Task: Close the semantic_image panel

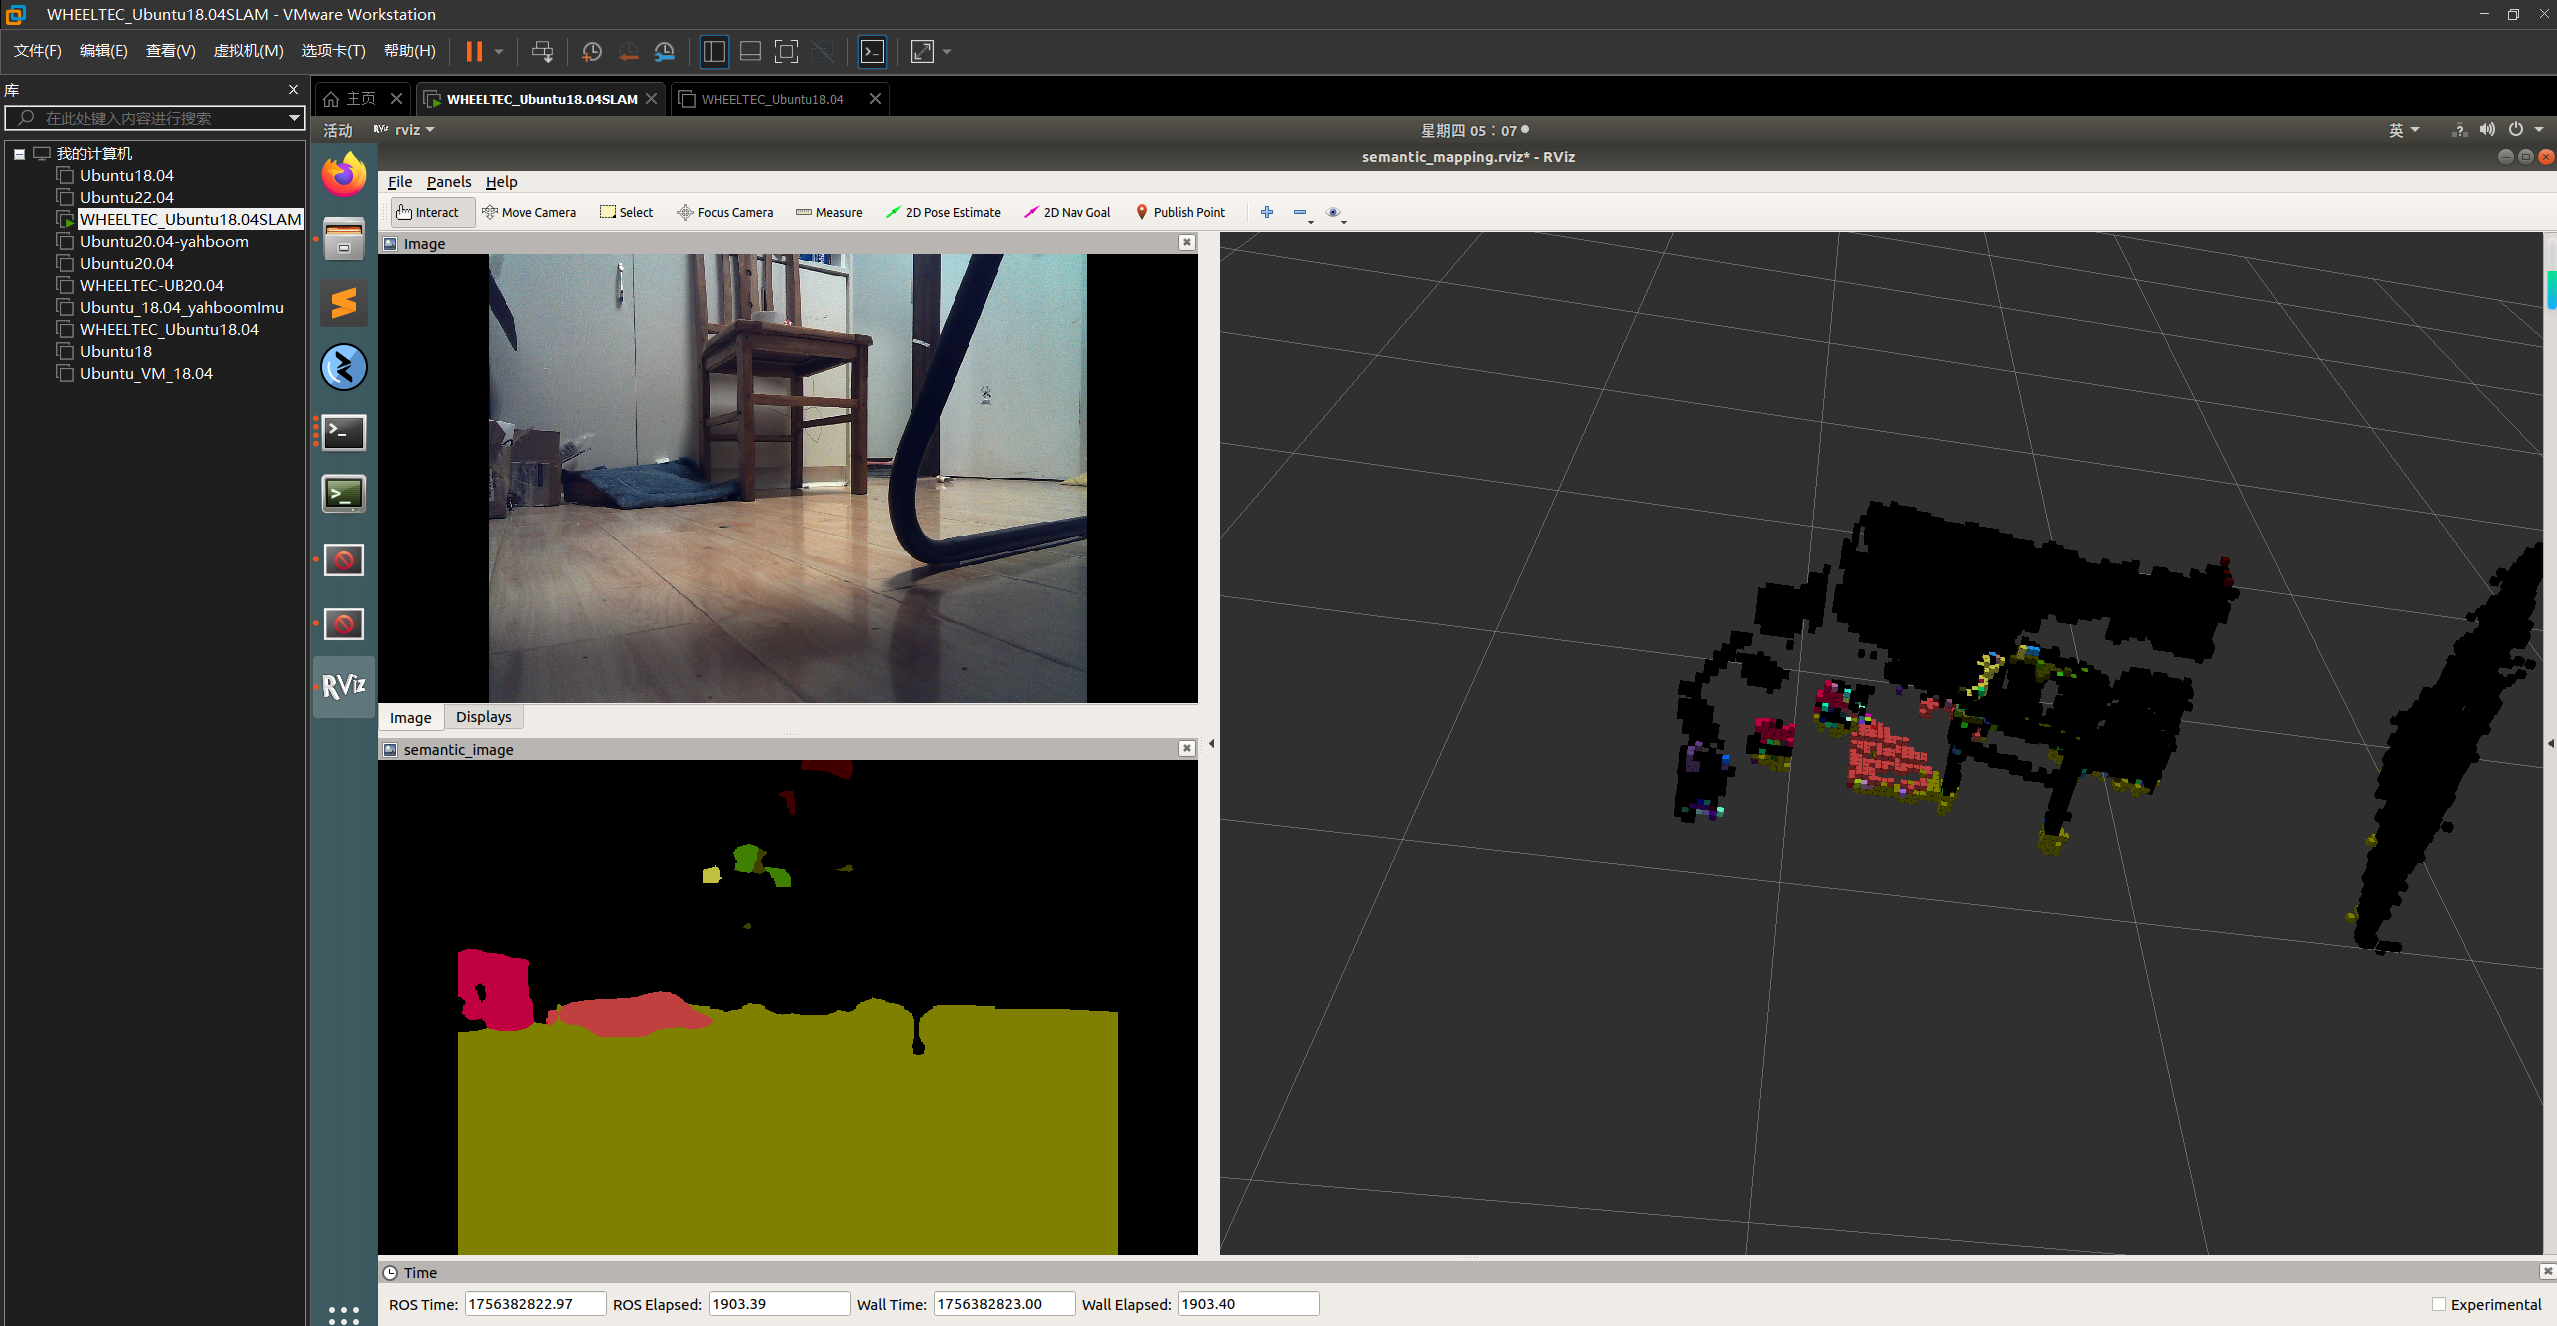Action: pyautogui.click(x=1186, y=748)
